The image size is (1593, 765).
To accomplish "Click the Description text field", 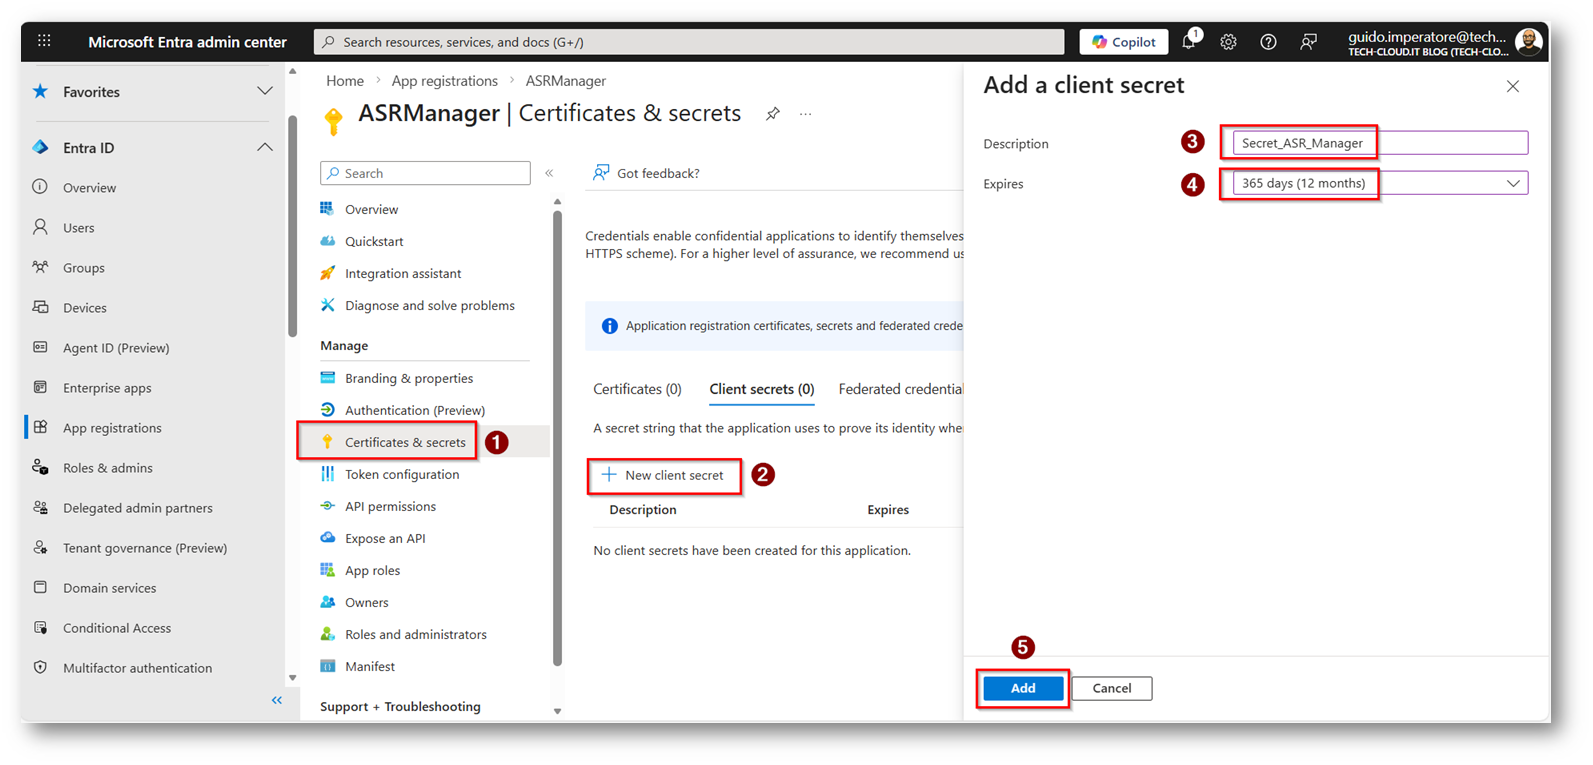I will click(1379, 143).
